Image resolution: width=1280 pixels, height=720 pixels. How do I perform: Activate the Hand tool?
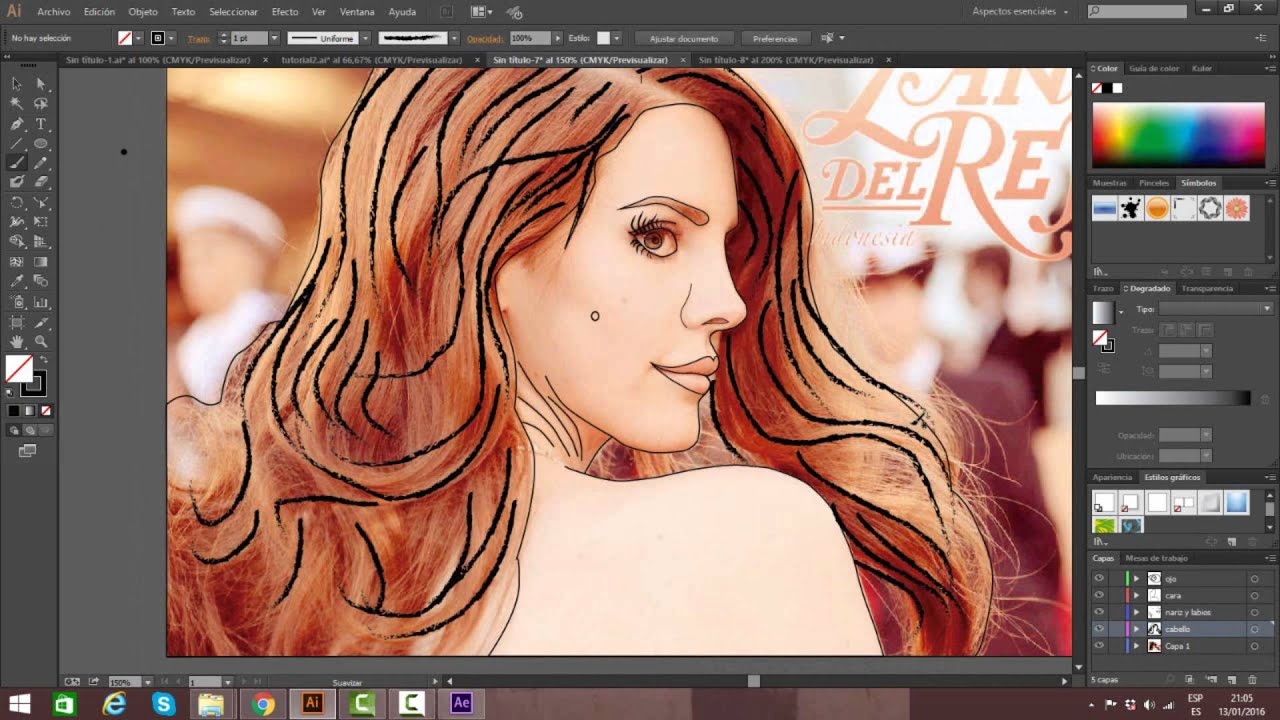[17, 342]
